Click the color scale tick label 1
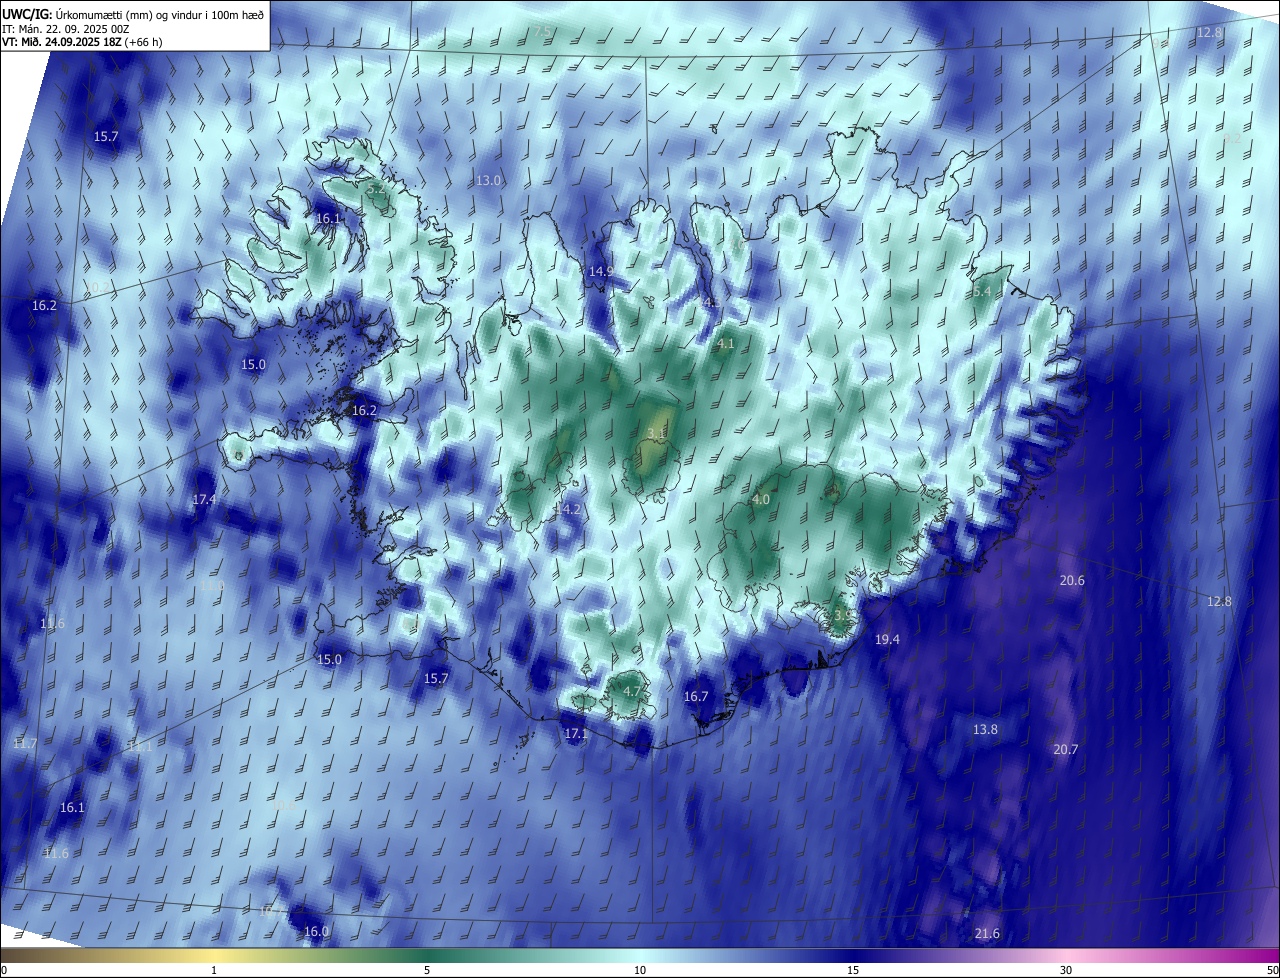The height and width of the screenshot is (978, 1280). point(214,971)
